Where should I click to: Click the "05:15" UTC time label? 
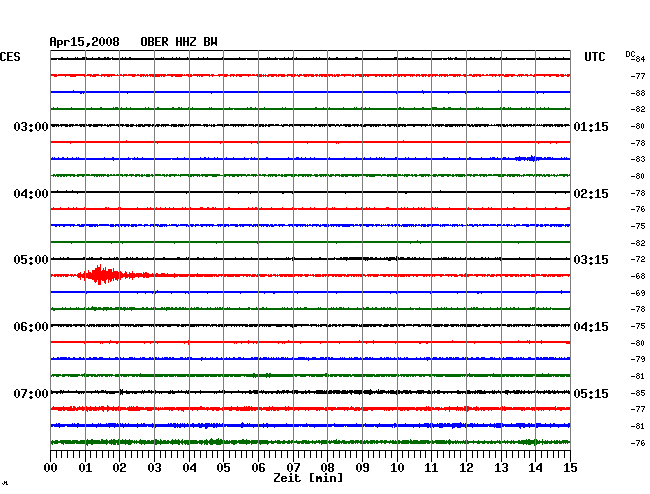coord(591,393)
